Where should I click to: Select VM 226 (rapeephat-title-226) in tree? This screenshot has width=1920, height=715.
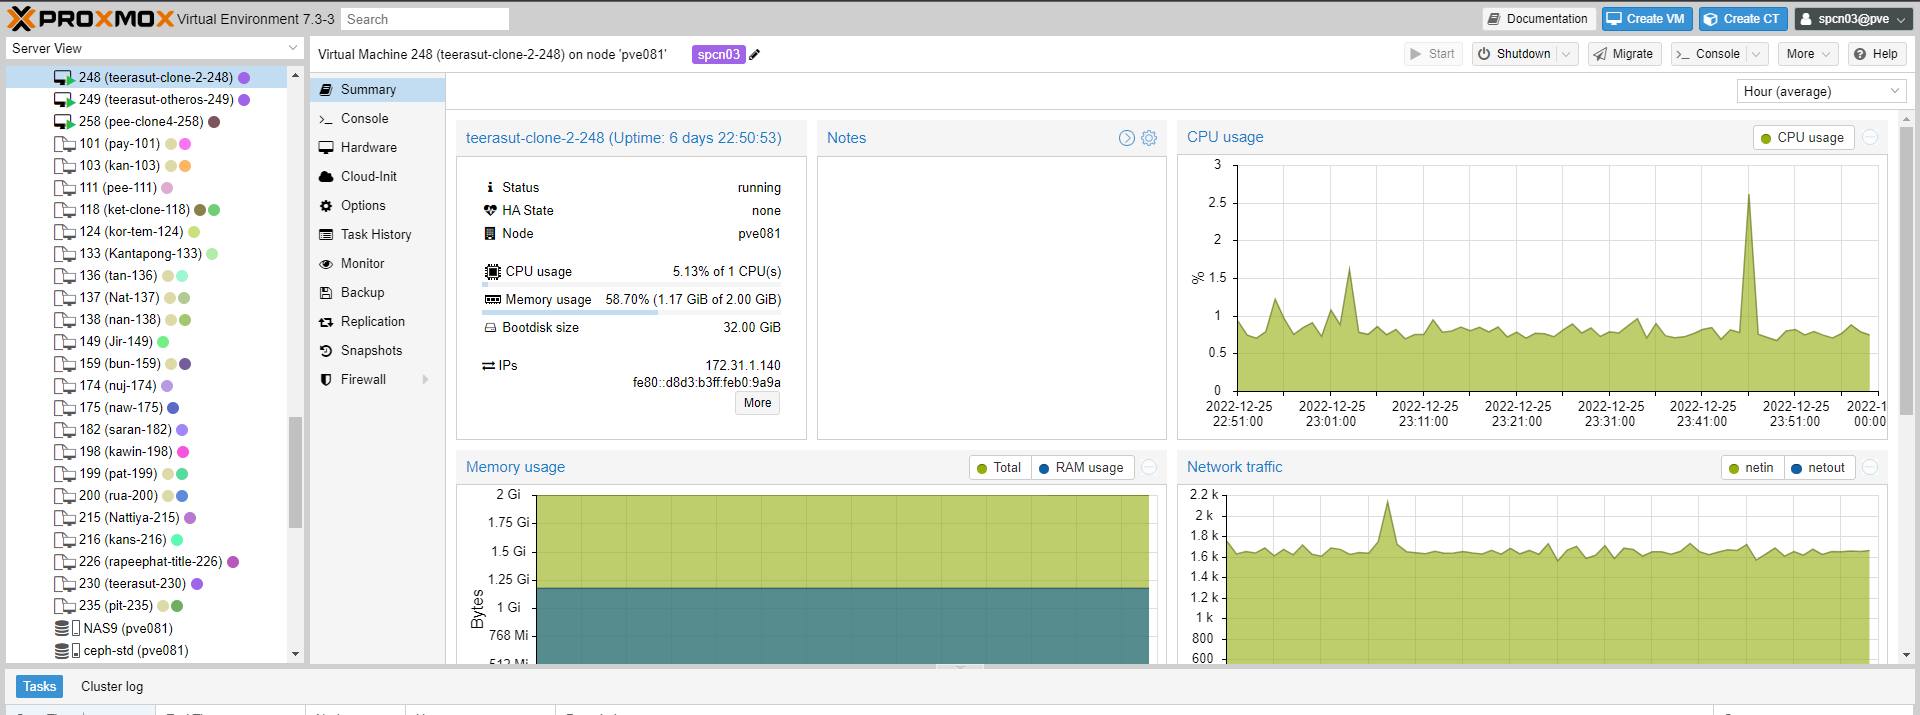[x=147, y=561]
